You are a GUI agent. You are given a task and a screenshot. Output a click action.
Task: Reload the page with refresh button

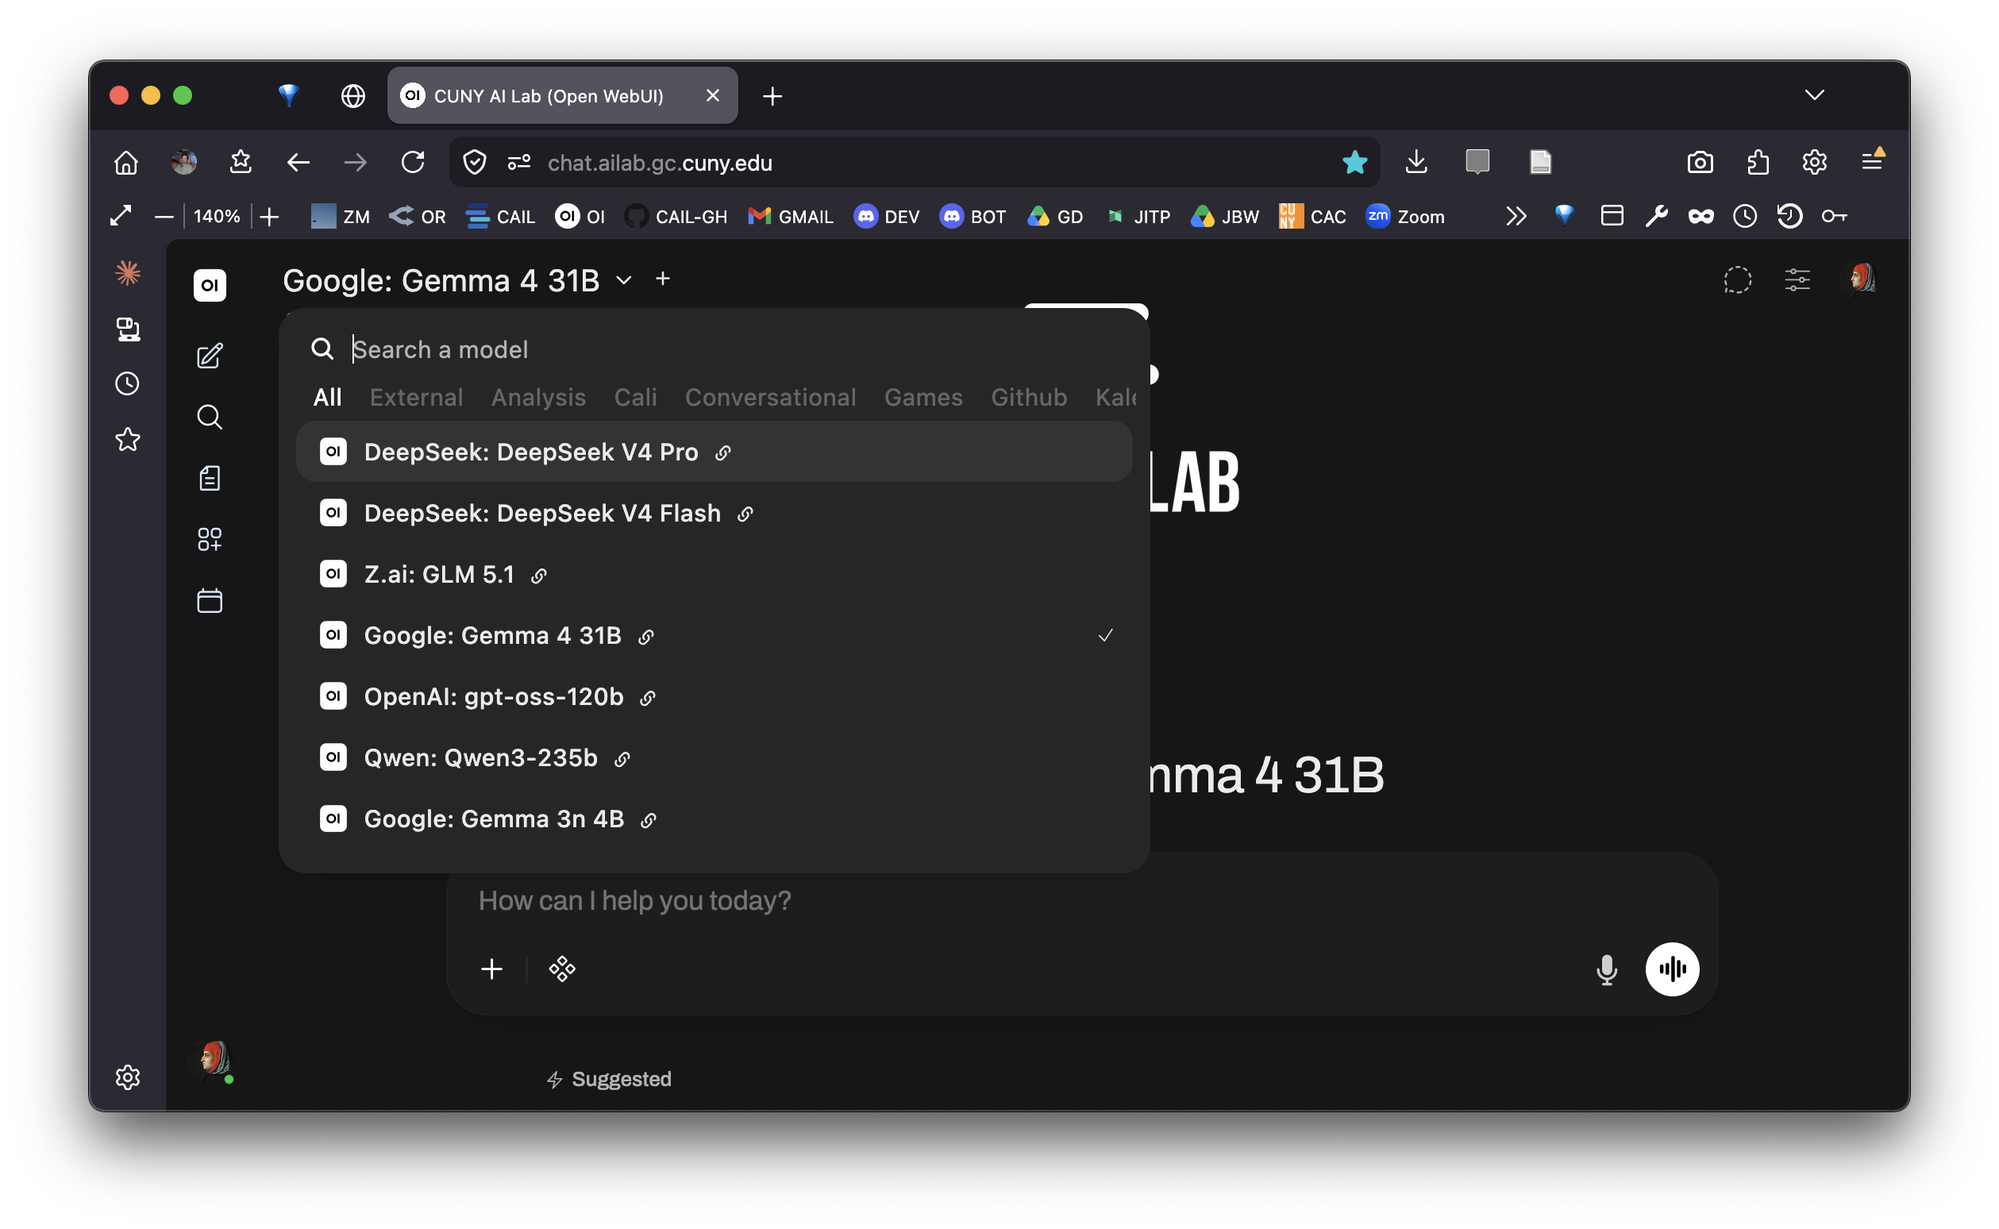click(413, 162)
